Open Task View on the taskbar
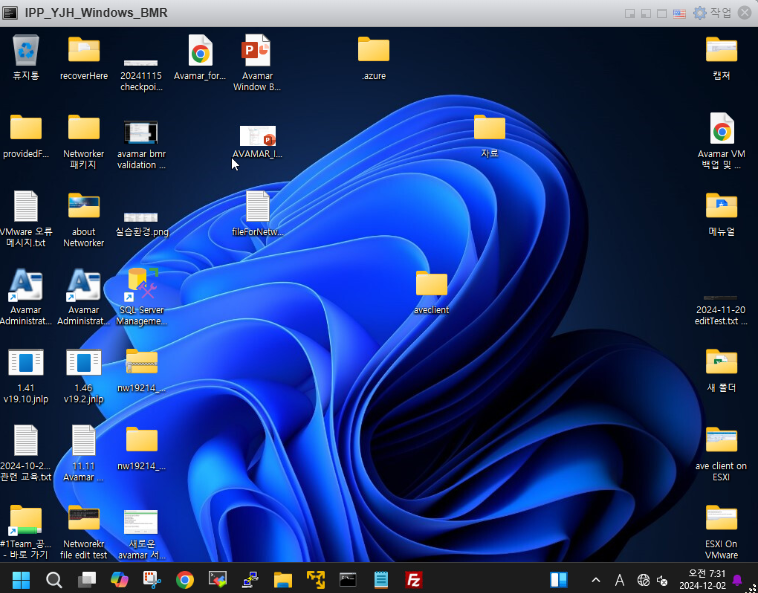758x593 pixels. coord(87,579)
